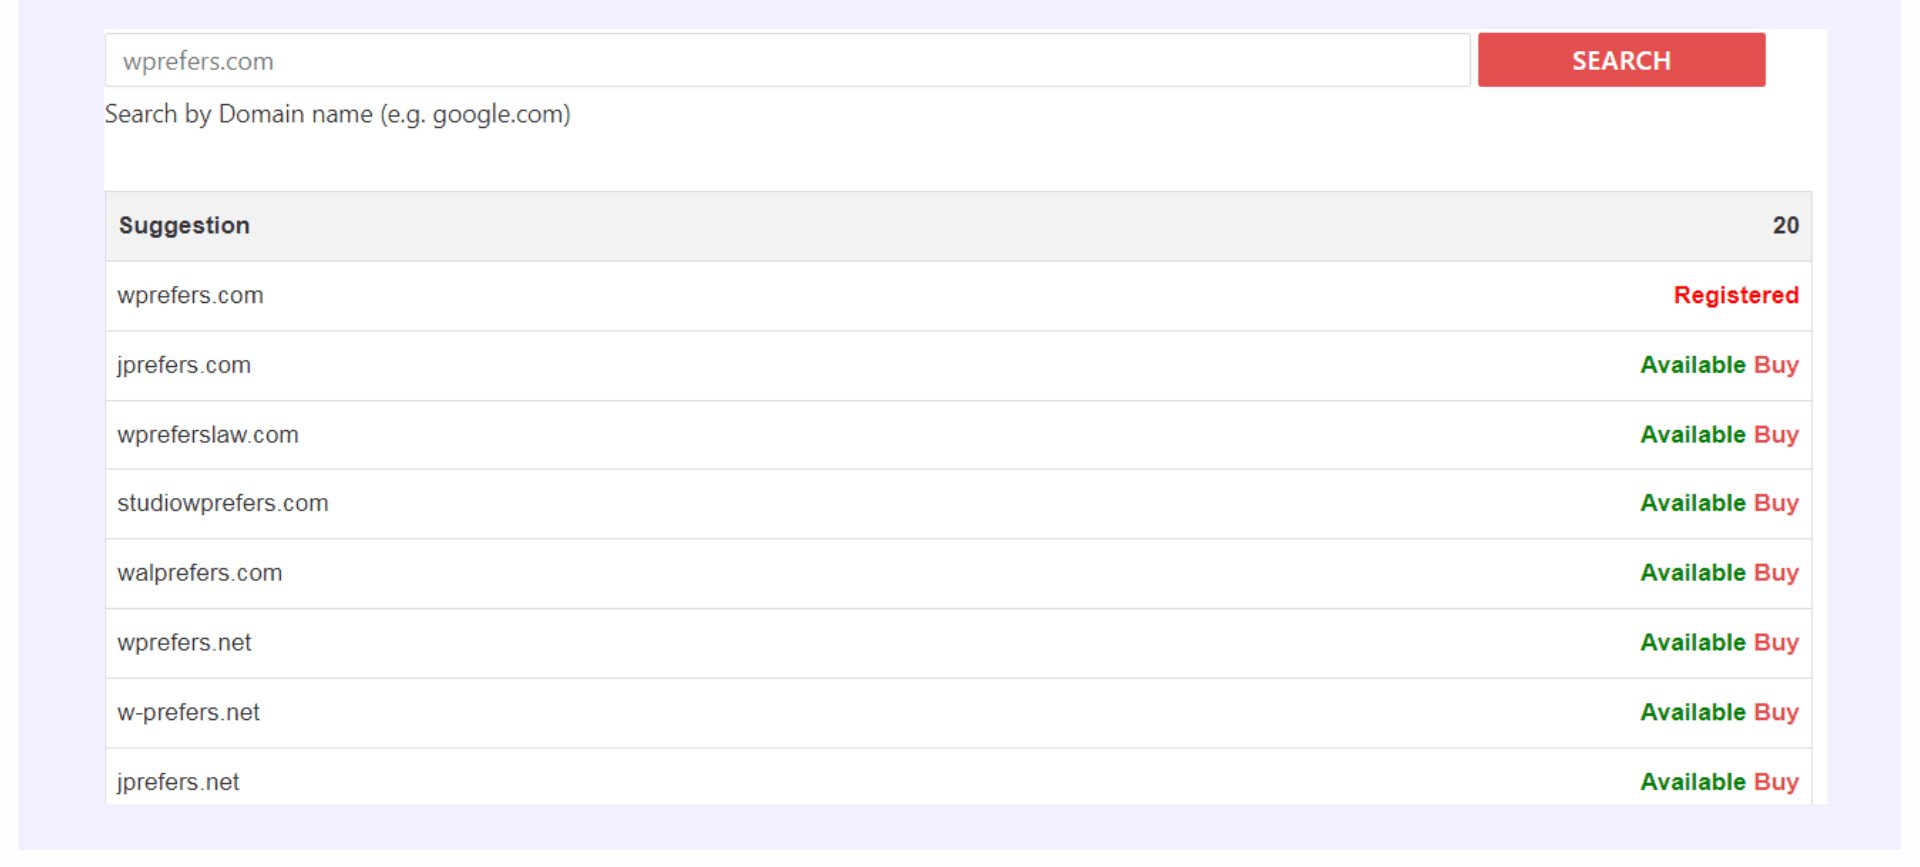
Task: Click the Suggestion column header
Action: click(x=184, y=225)
